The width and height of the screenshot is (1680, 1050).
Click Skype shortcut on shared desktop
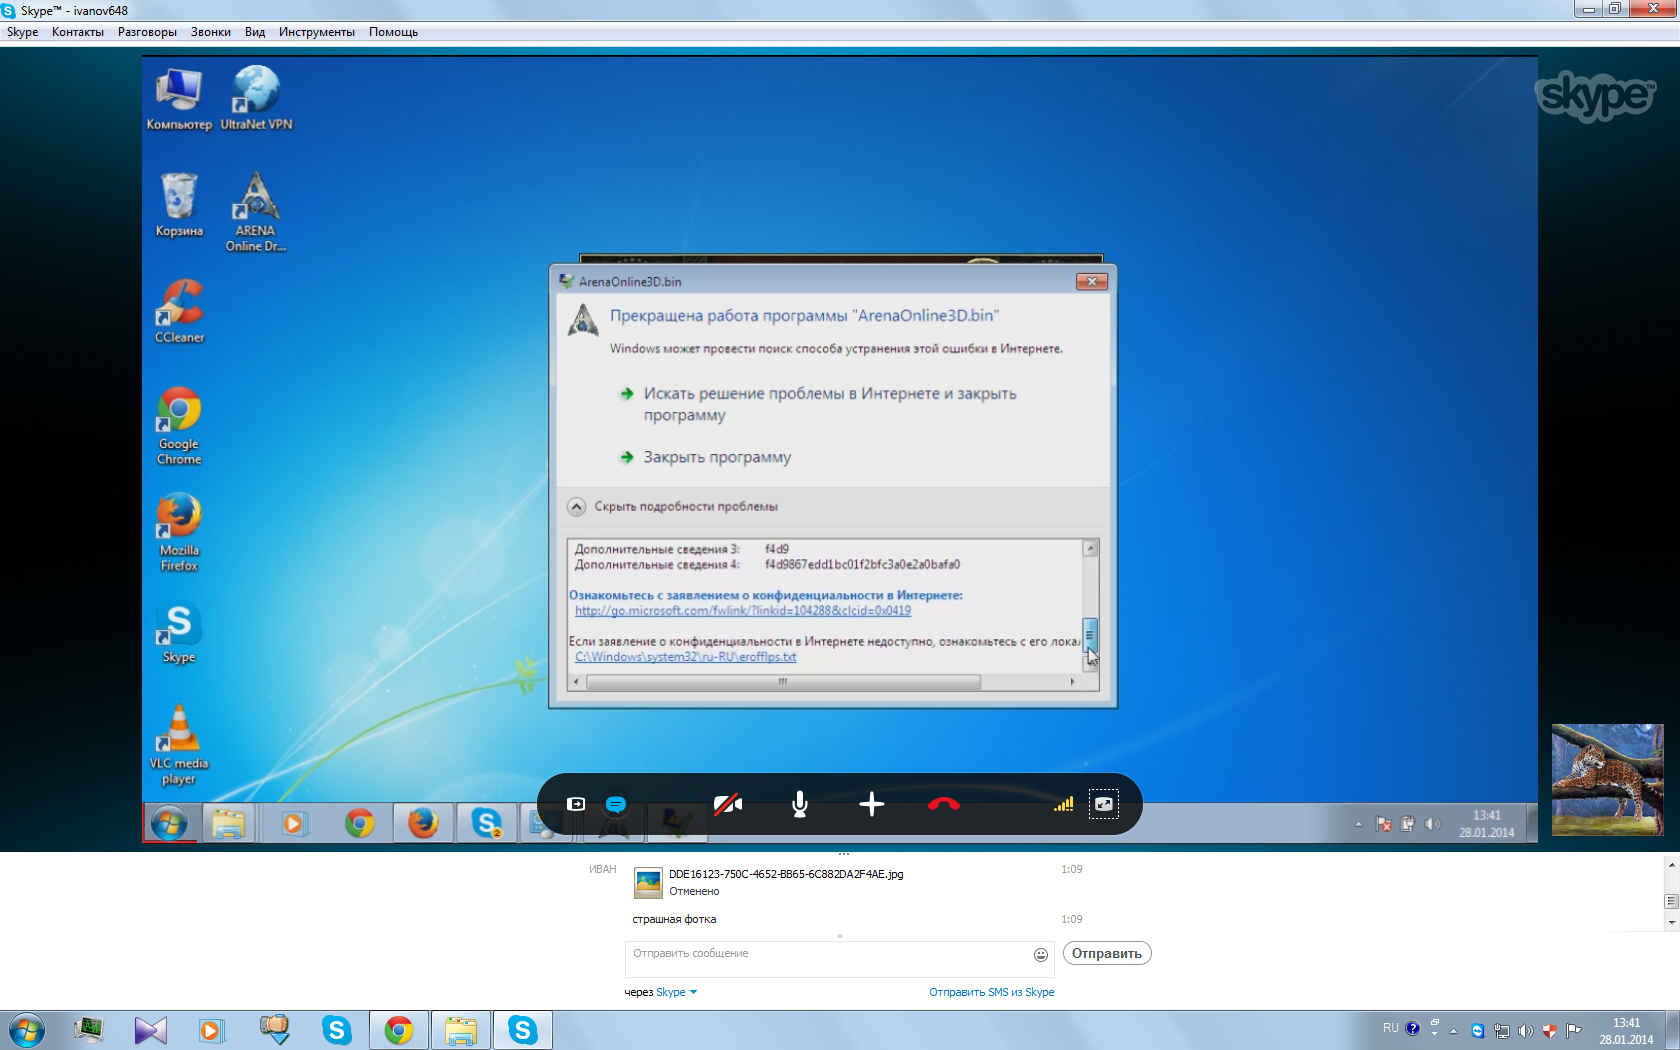(179, 632)
